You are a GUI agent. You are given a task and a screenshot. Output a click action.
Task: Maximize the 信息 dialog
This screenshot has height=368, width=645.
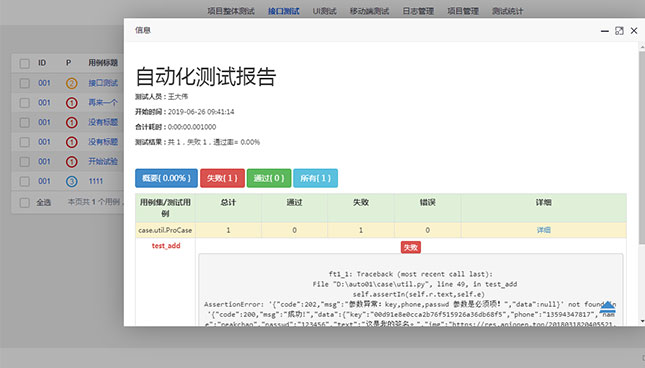[x=619, y=31]
